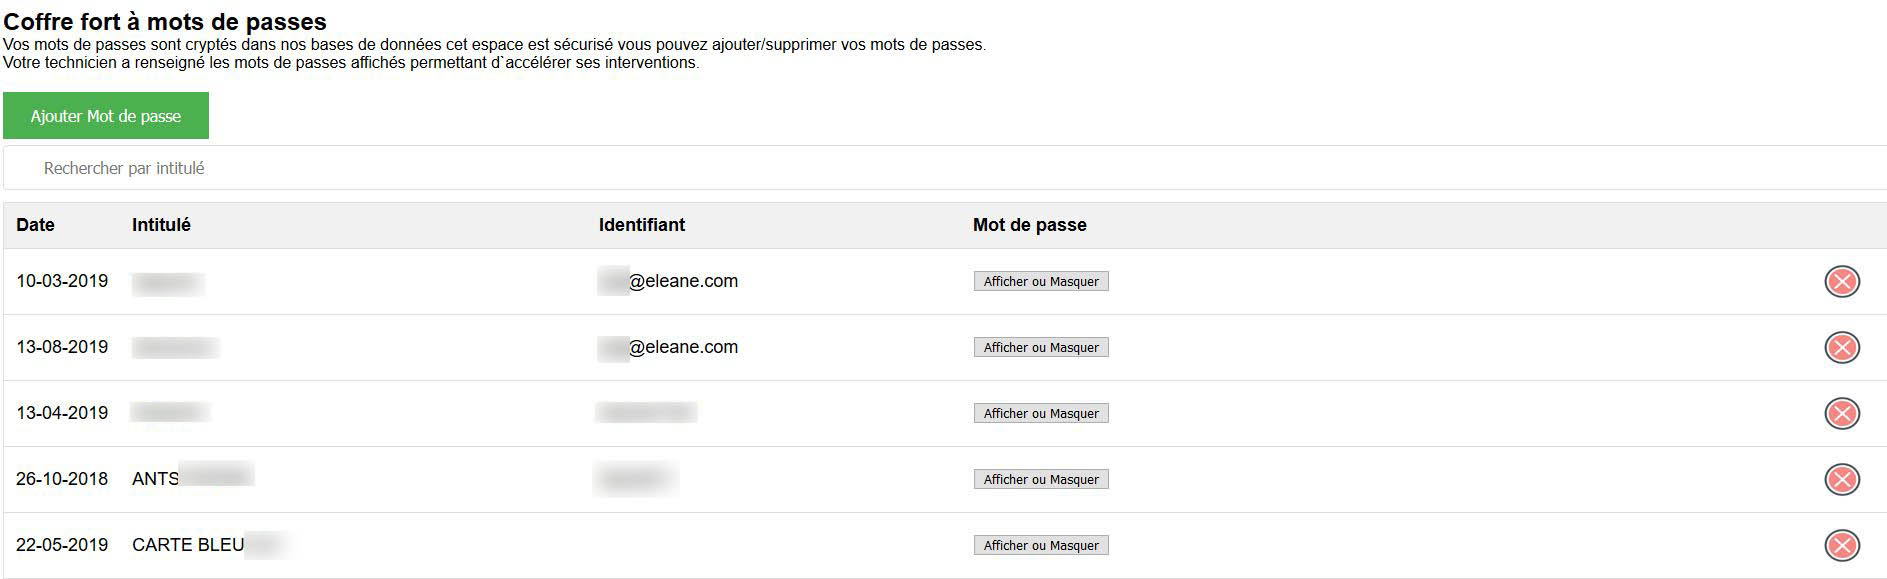Reveal the ANTS password
Screen dimensions: 1887x579
[1041, 480]
